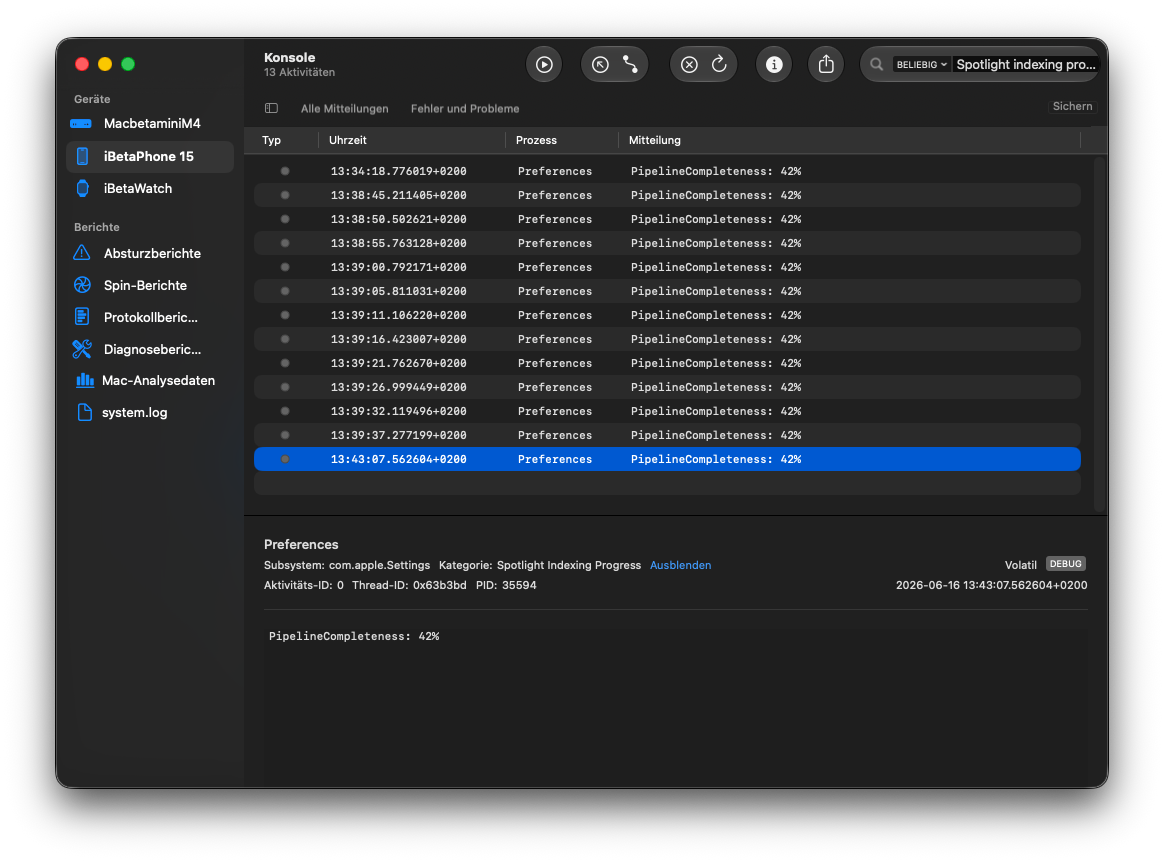
Task: Select log row at 13:39:26.999449
Action: click(667, 388)
